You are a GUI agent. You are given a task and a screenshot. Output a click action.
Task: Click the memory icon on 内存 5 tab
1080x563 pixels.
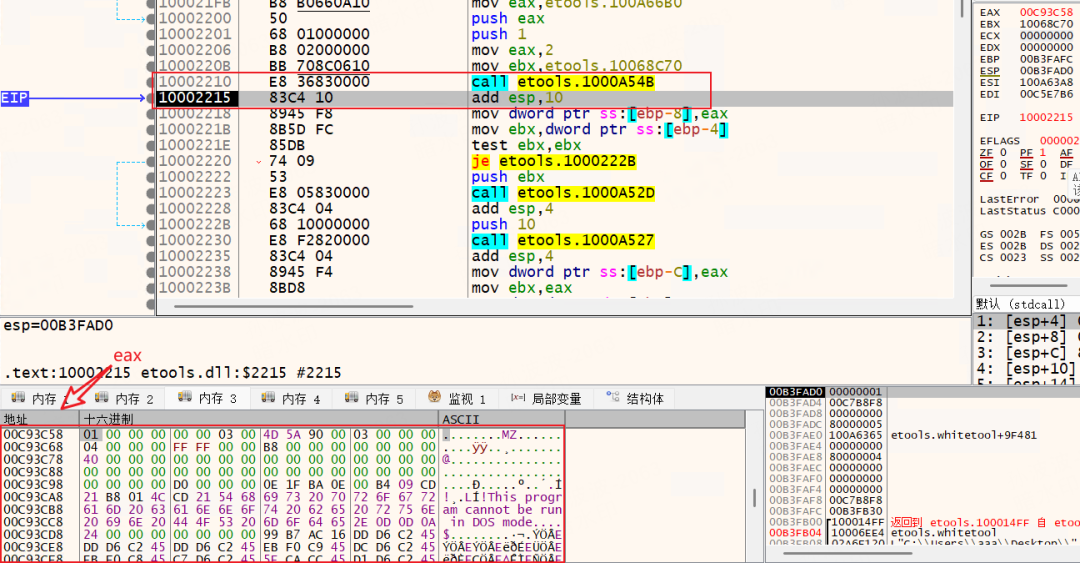click(351, 398)
